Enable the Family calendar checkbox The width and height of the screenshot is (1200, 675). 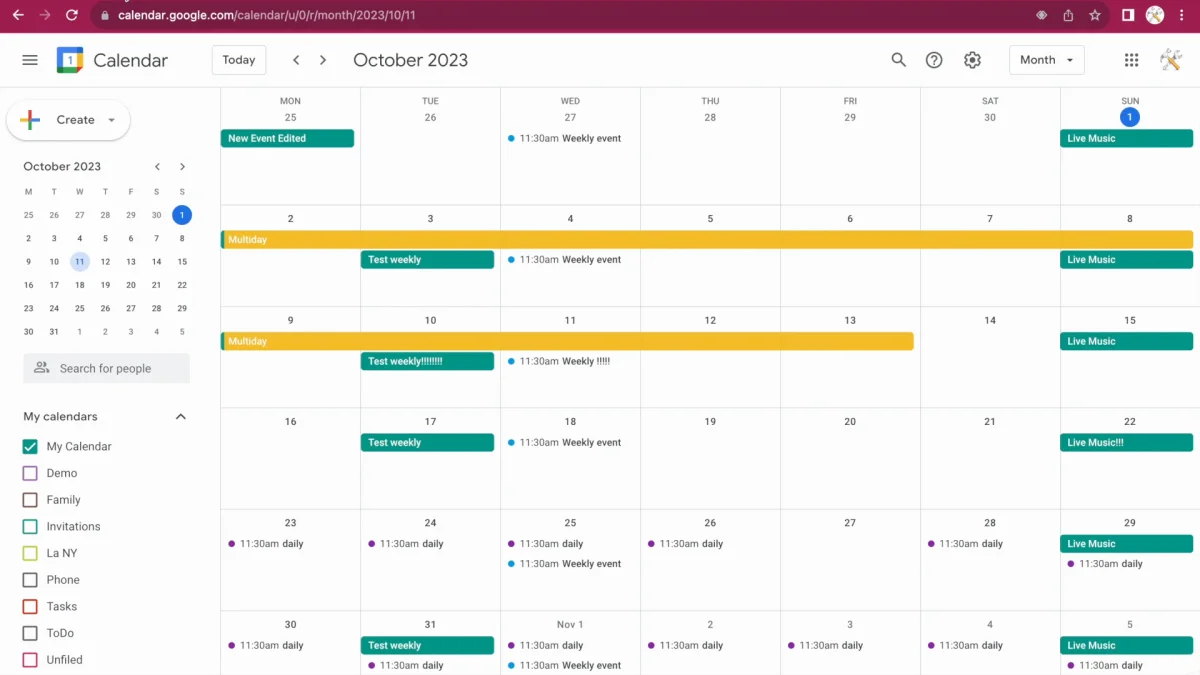(30, 500)
